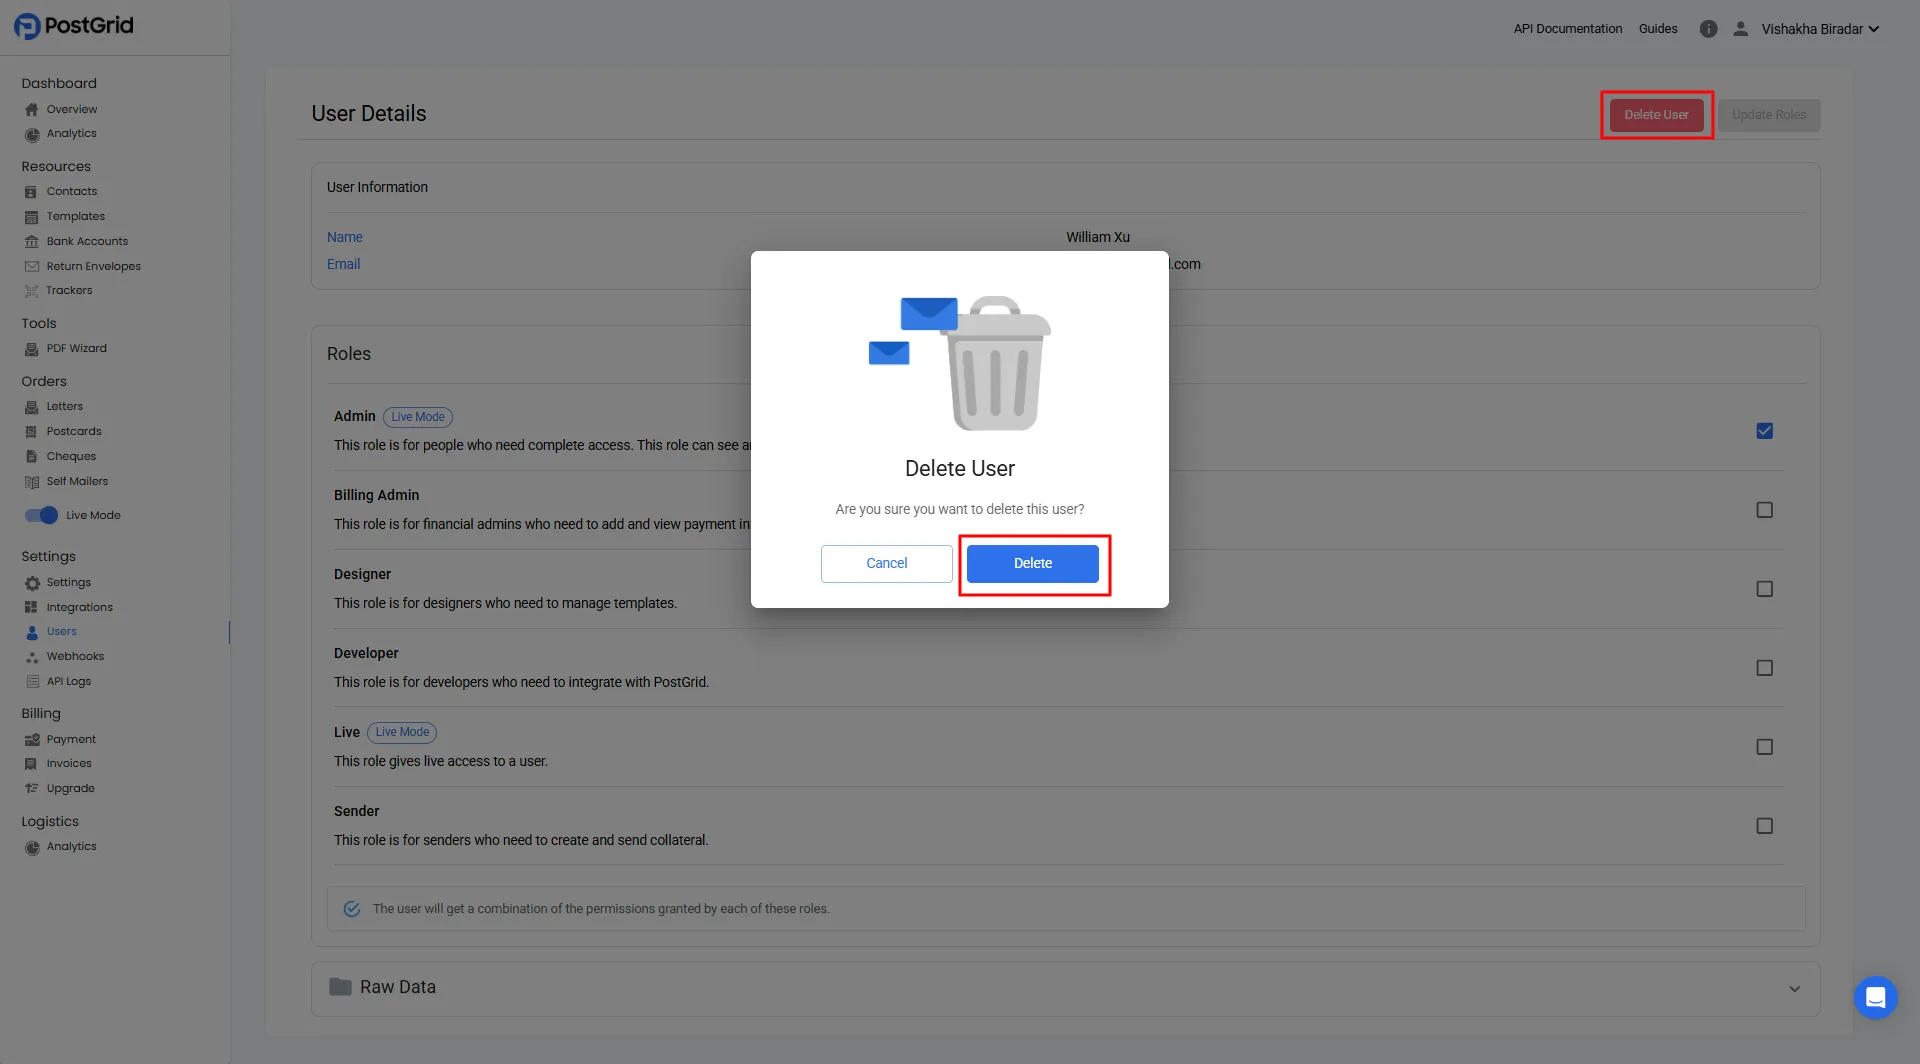
Task: Uncheck the Admin role checkbox
Action: [x=1765, y=430]
